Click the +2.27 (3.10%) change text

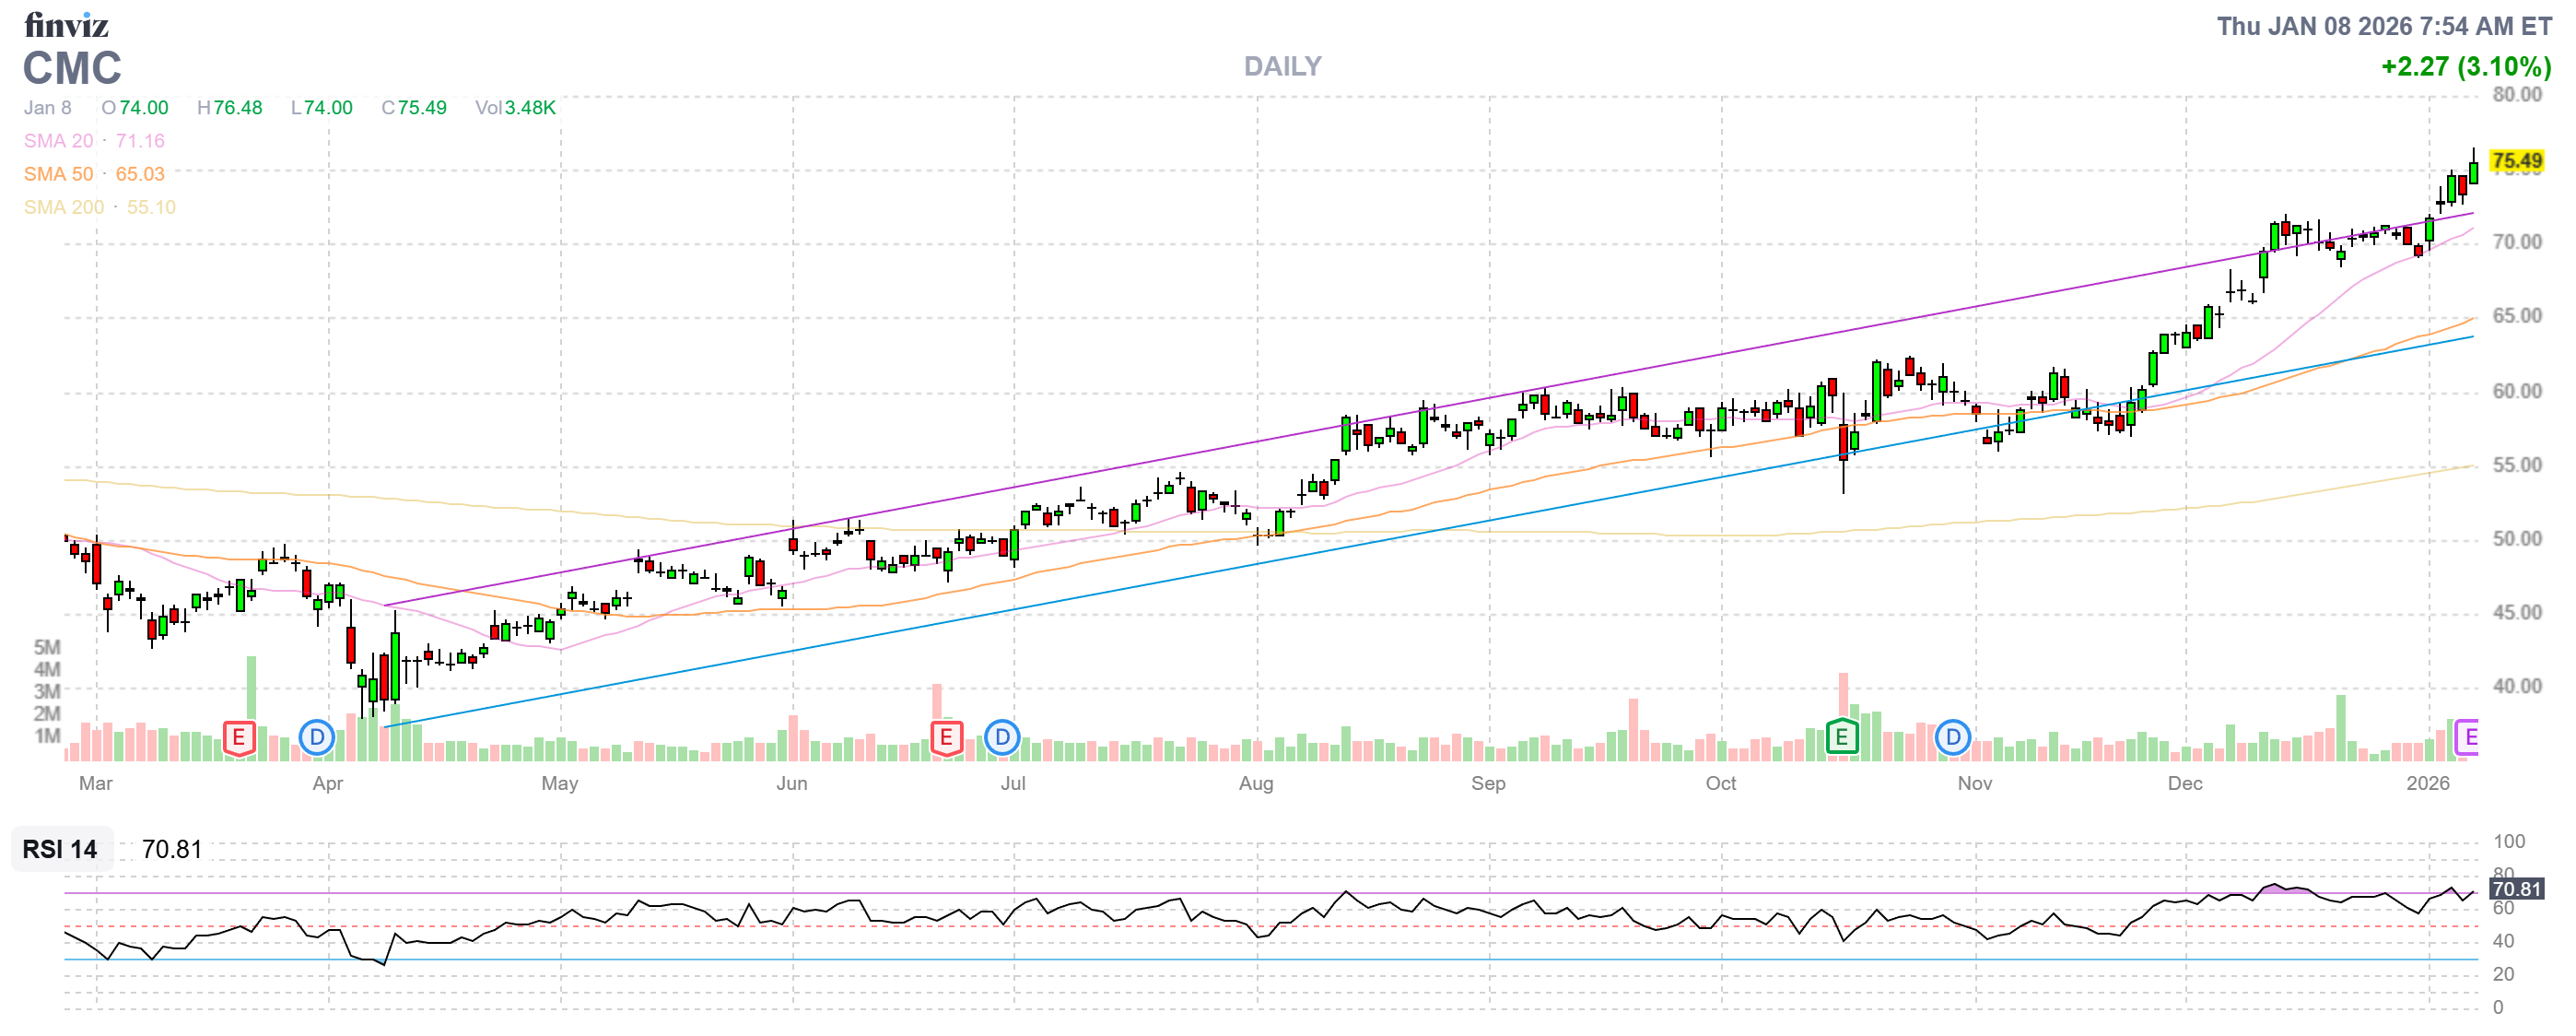[x=2465, y=67]
